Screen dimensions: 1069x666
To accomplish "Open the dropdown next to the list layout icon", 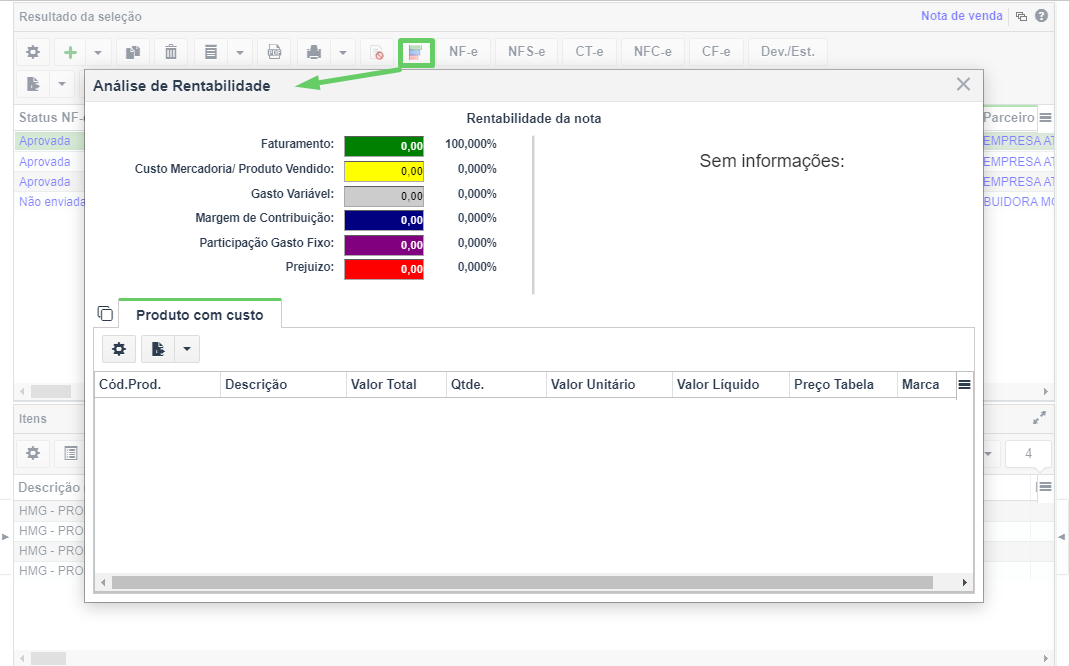I will coord(240,52).
